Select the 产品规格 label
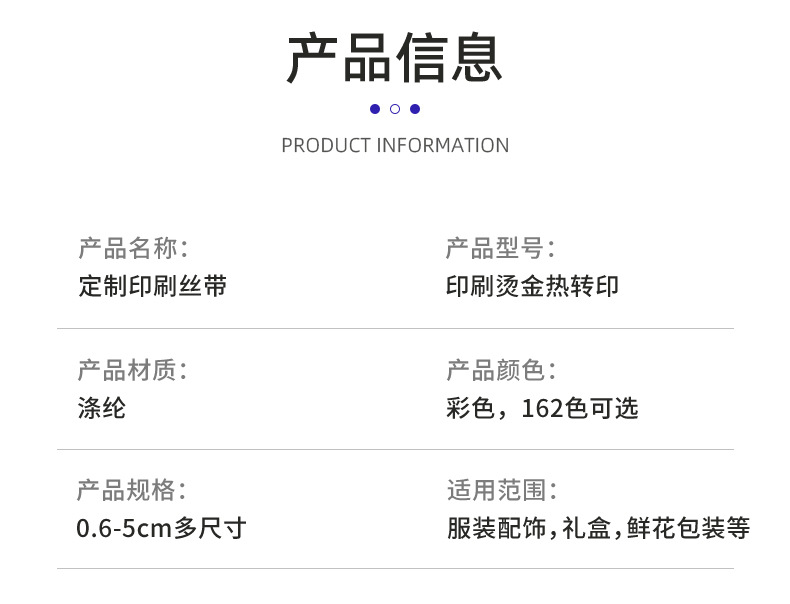This screenshot has height=604, width=790. 133,490
